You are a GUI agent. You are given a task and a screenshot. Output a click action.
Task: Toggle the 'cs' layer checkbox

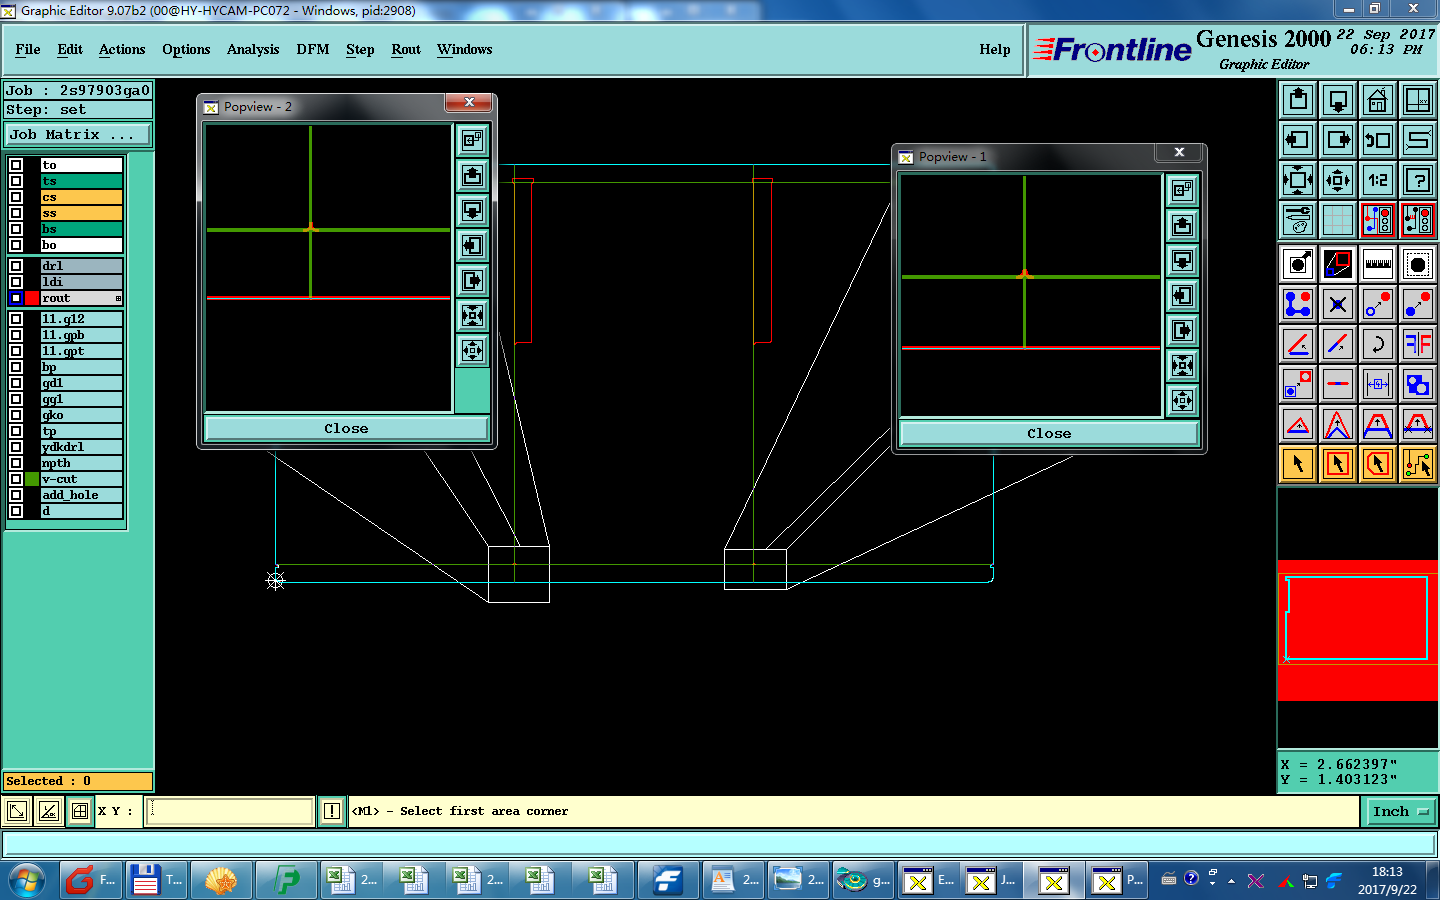click(16, 197)
